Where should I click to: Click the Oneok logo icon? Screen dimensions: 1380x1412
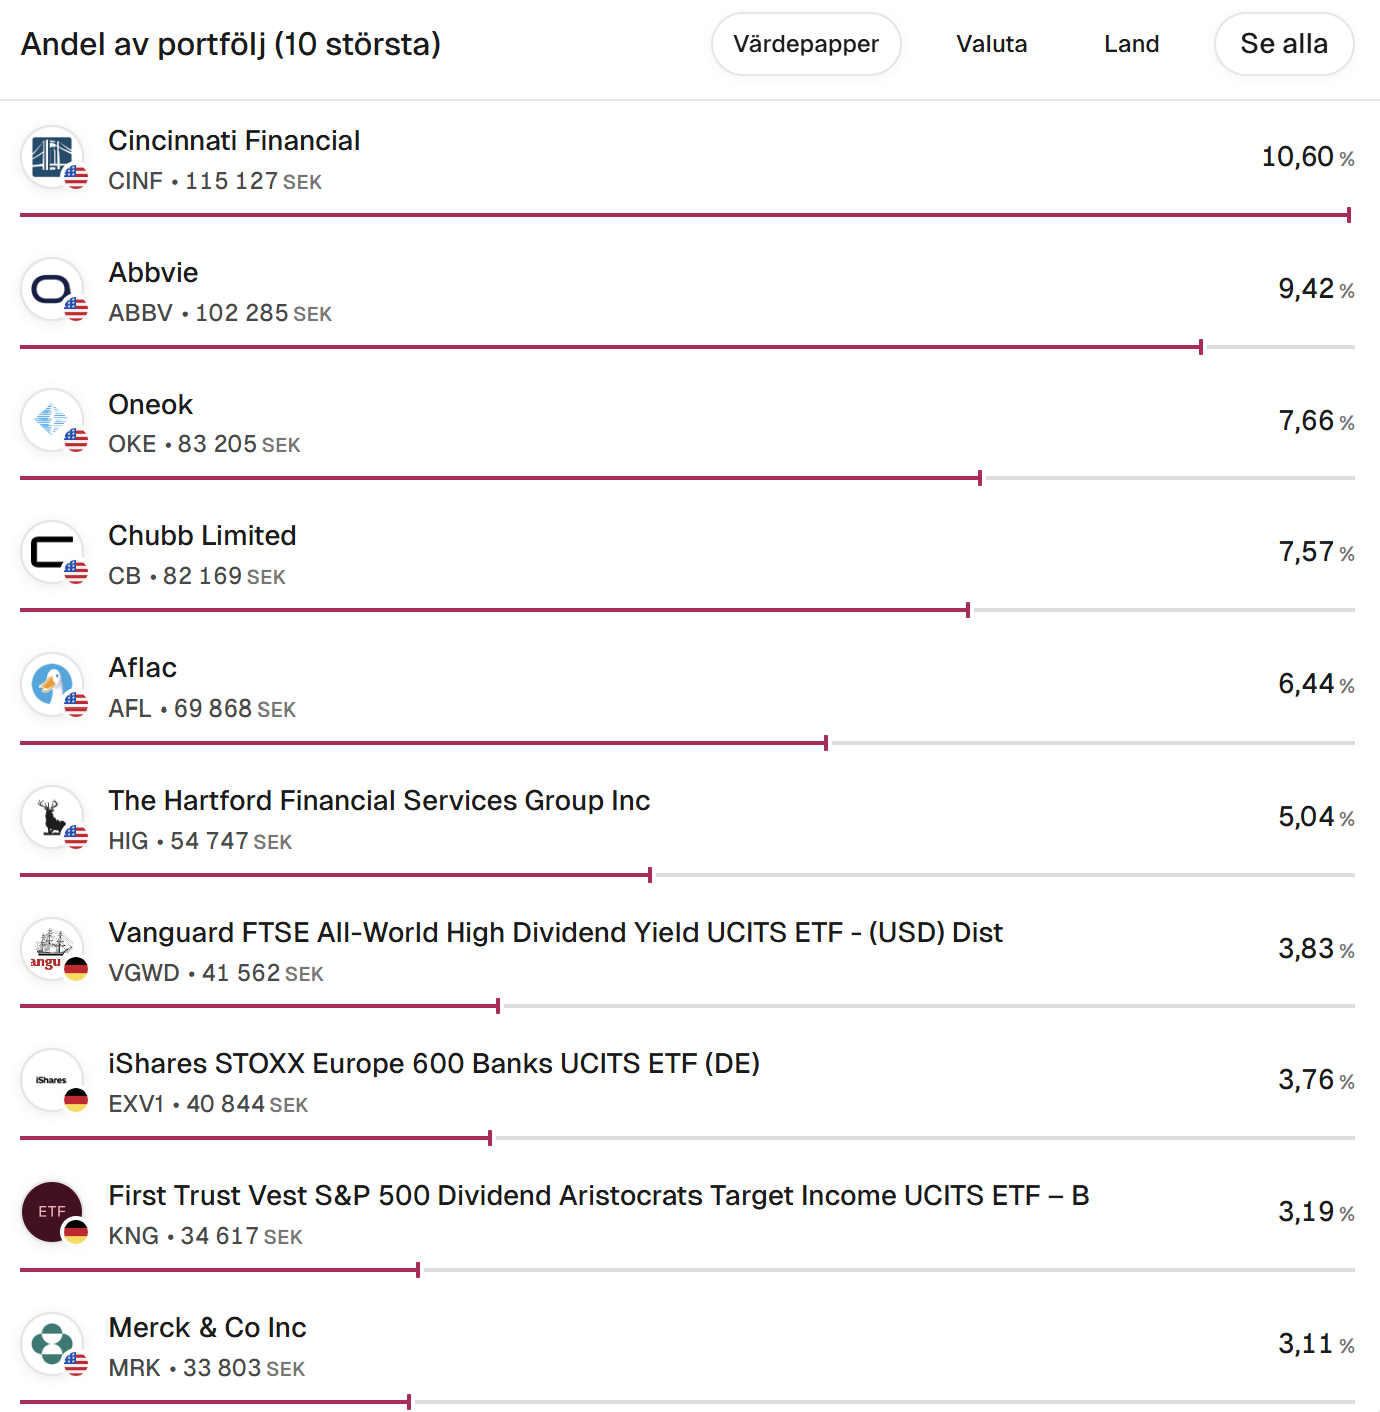[x=52, y=420]
